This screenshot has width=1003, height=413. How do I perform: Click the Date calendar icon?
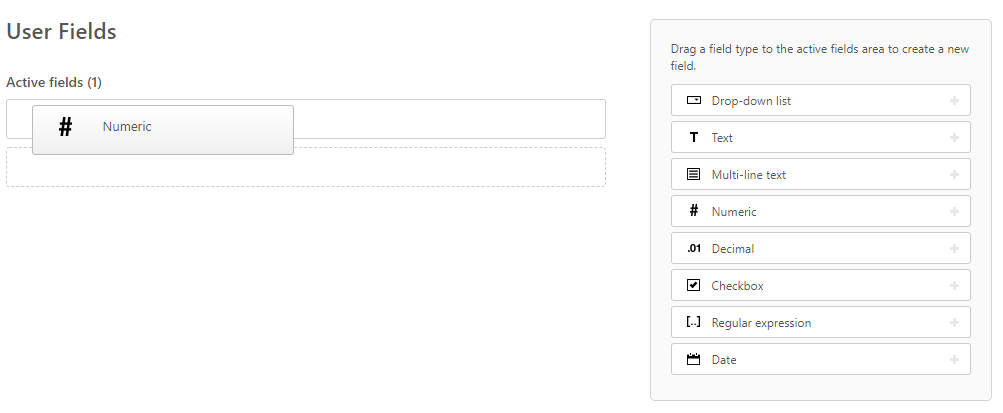pyautogui.click(x=694, y=360)
